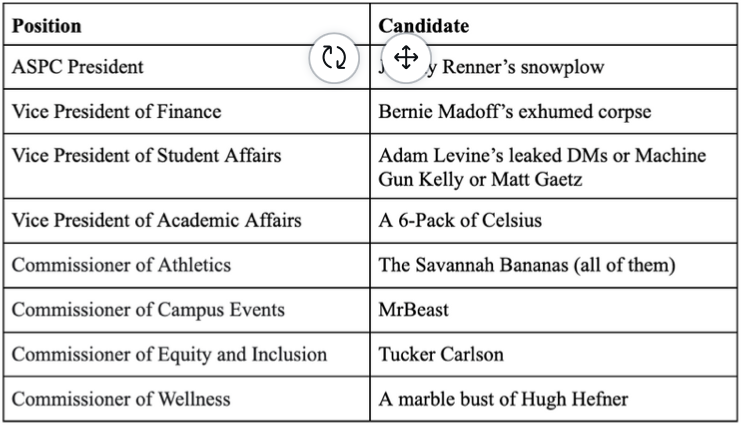Click the circular rotate arrows icon
Image resolution: width=742 pixels, height=426 pixels.
coord(334,58)
